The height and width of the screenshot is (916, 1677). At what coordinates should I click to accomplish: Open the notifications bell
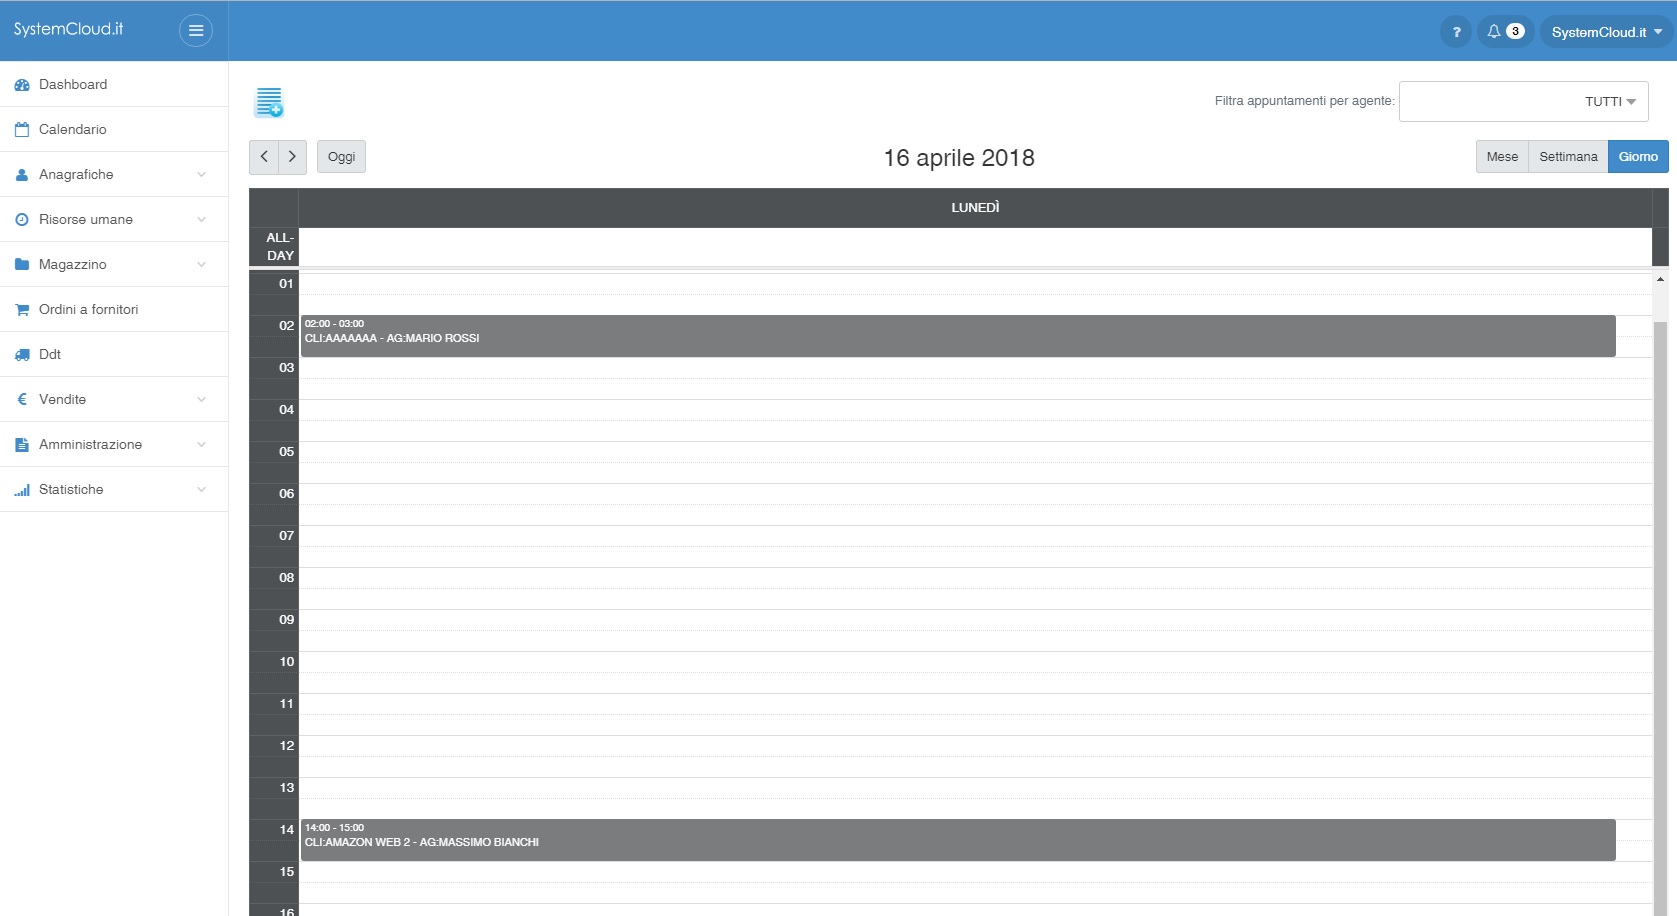1503,32
